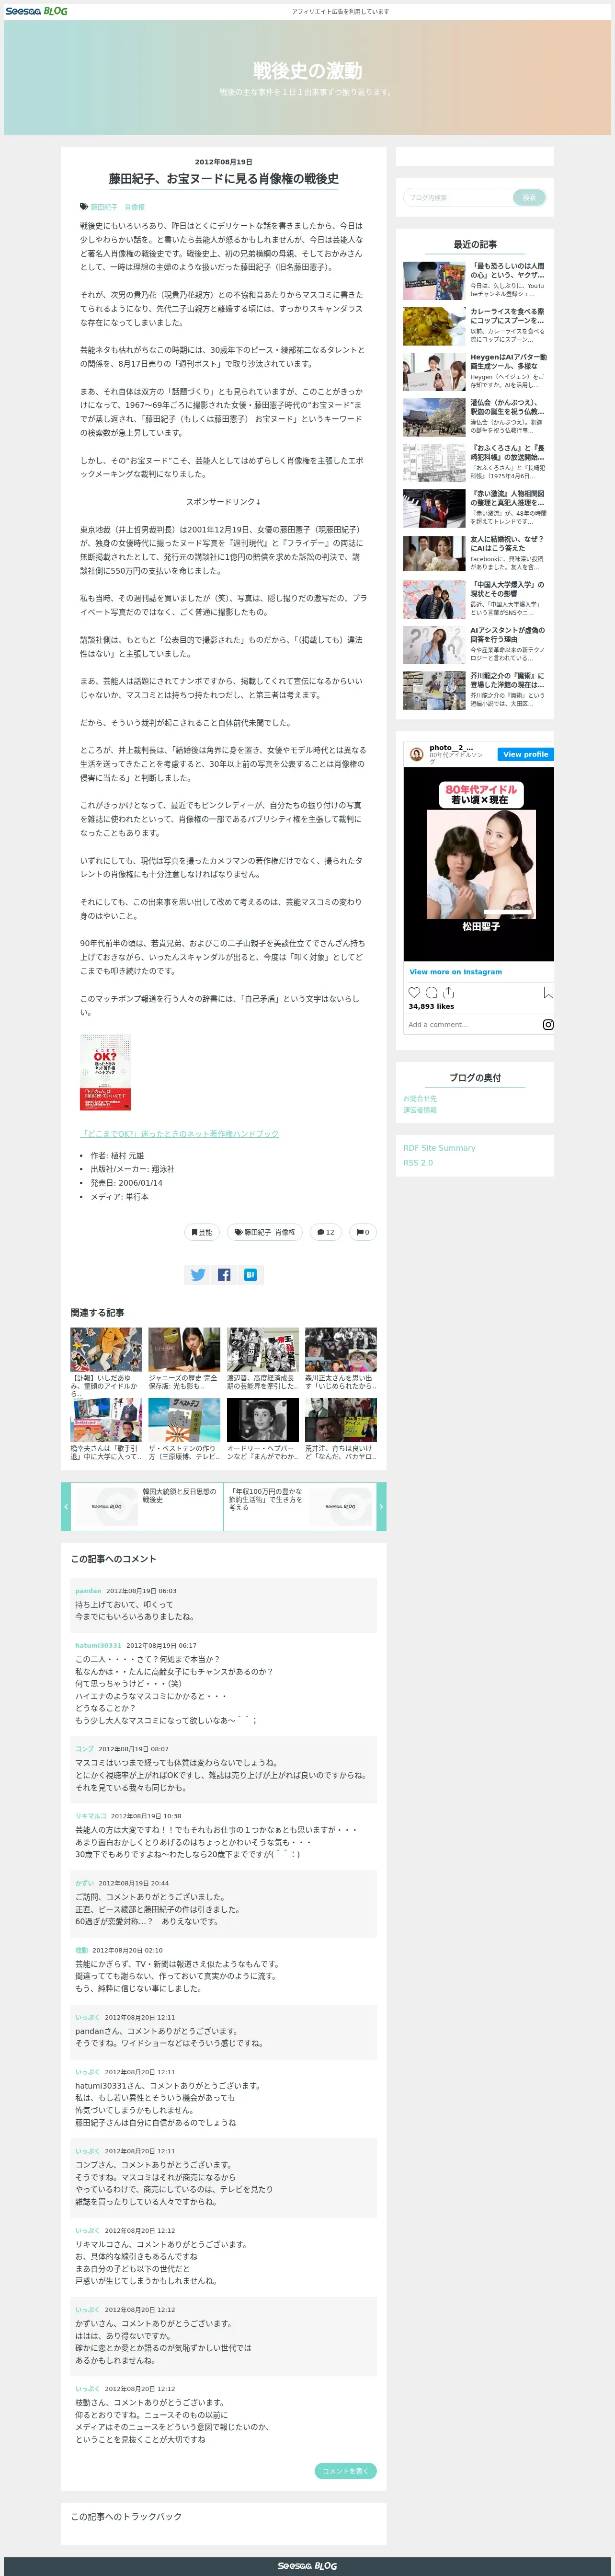This screenshot has width=615, height=2576.
Task: Open recent article 灌仏会（かんぶつえ）
Action: click(x=475, y=417)
